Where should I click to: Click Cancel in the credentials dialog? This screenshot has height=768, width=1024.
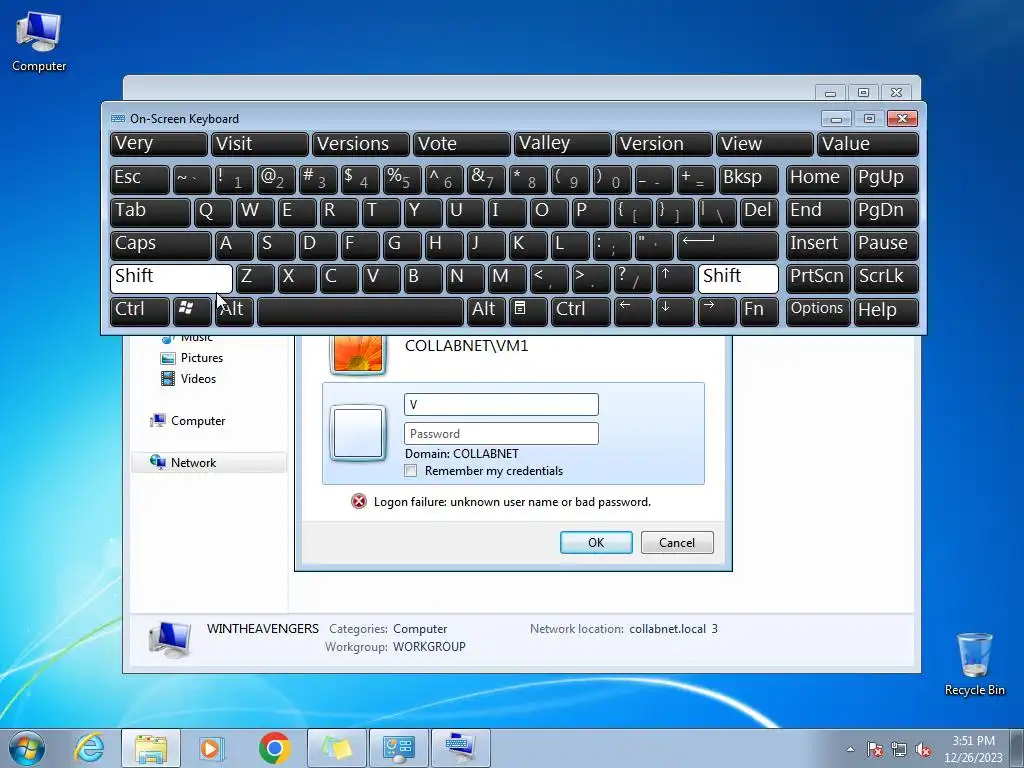click(x=677, y=542)
